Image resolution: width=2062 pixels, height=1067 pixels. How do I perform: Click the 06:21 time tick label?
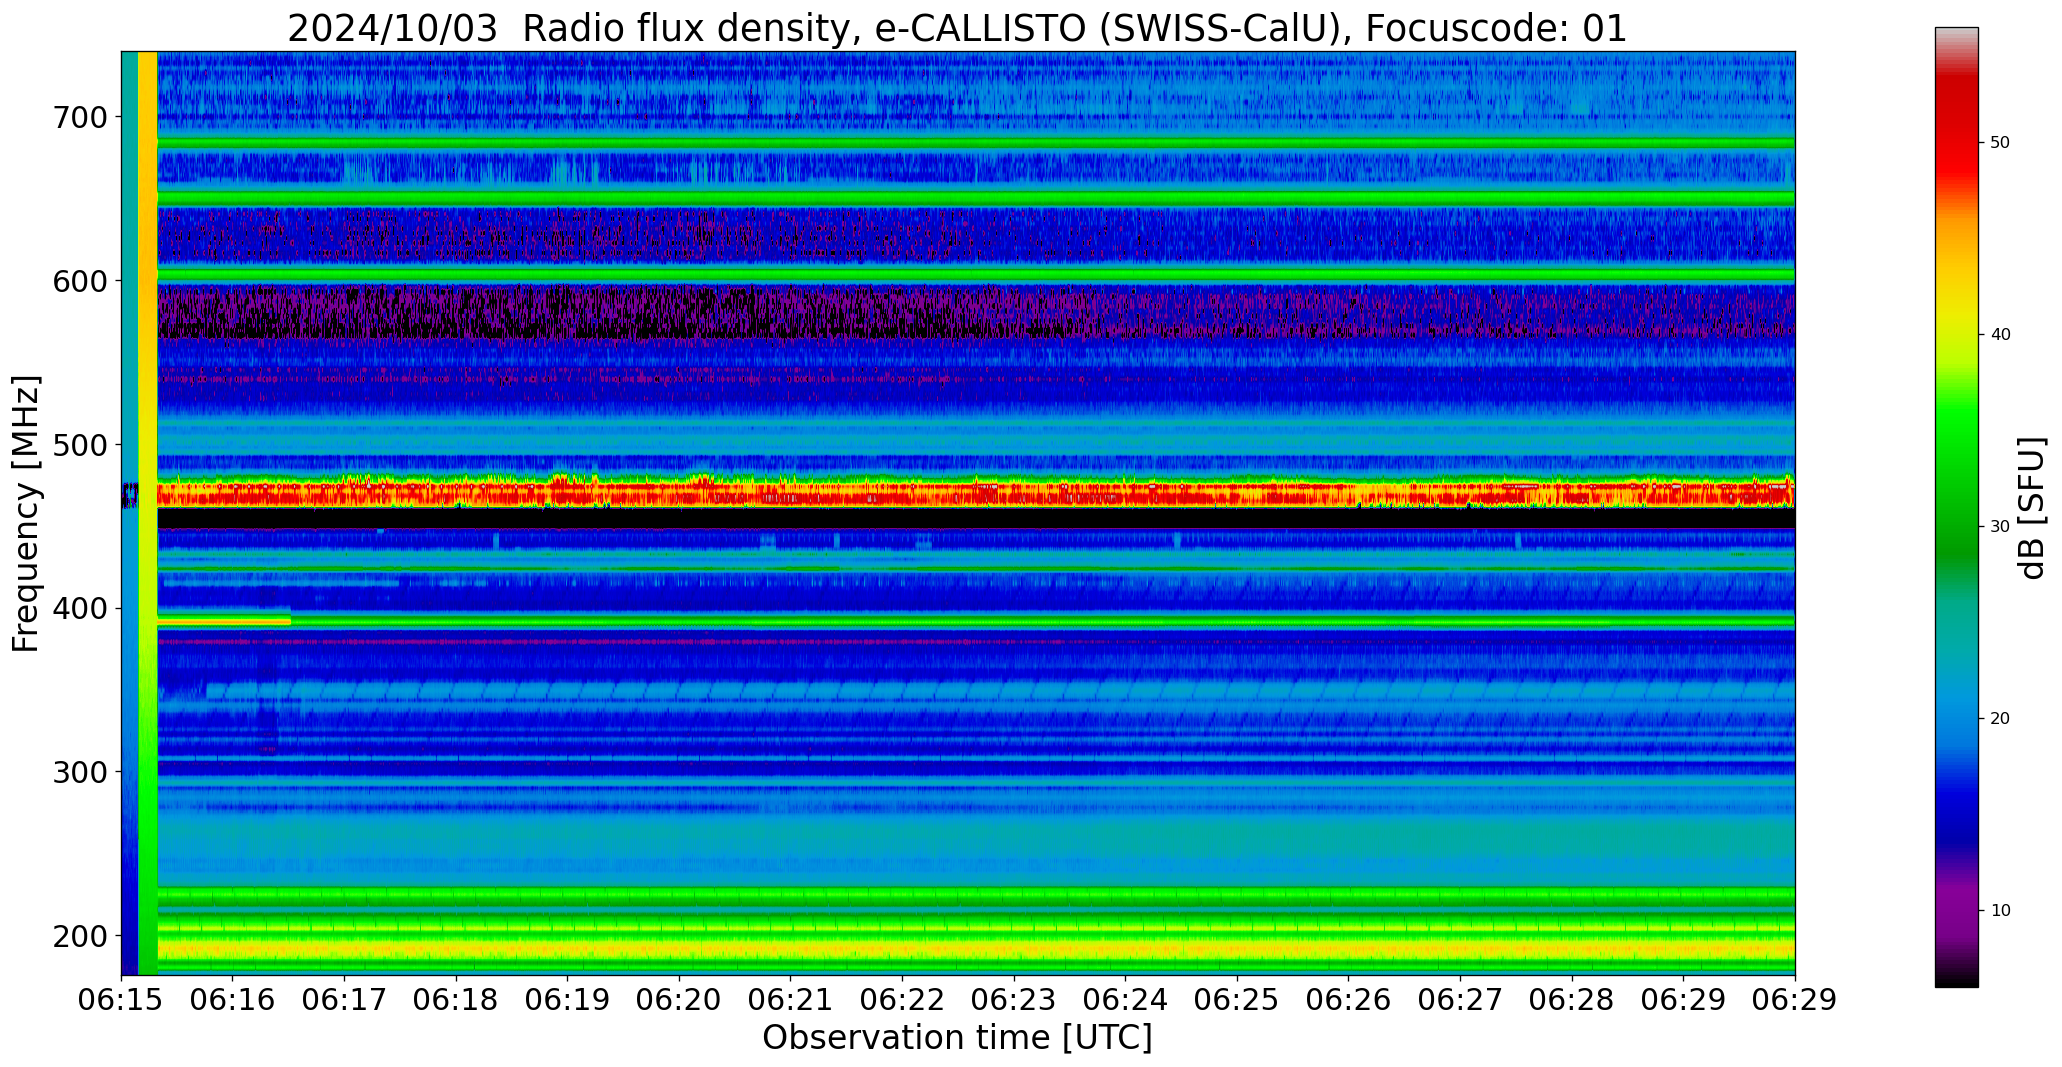(791, 1000)
